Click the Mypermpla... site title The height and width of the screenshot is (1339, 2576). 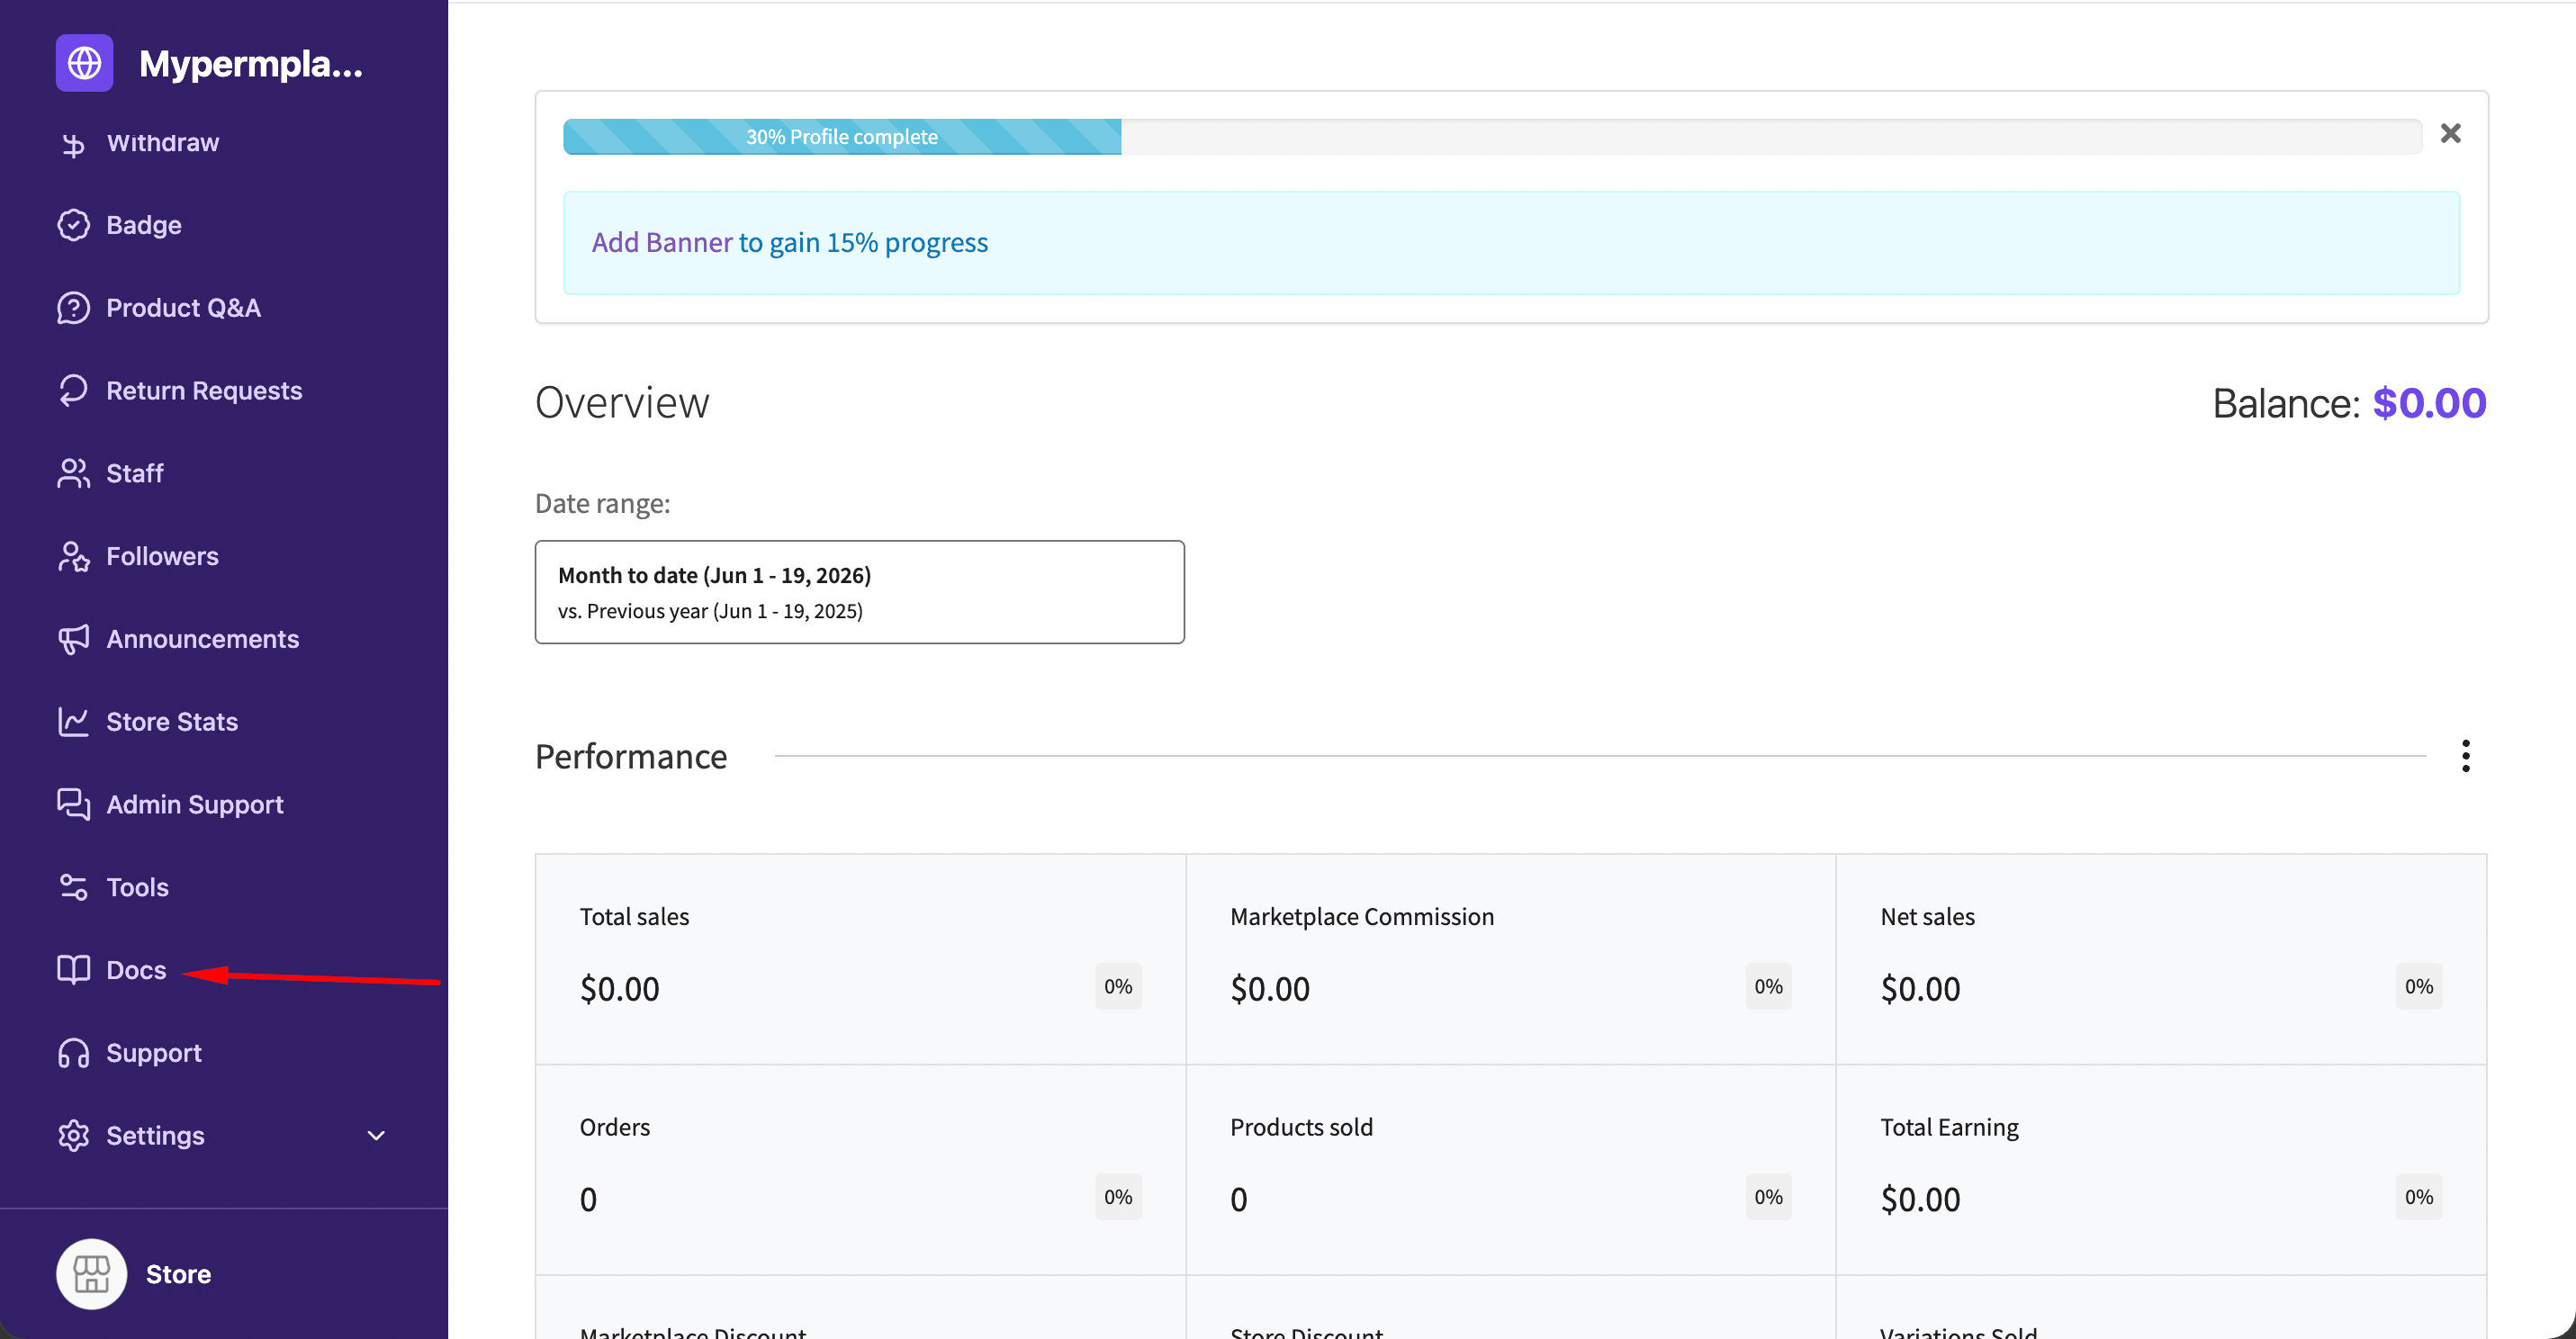coord(250,64)
